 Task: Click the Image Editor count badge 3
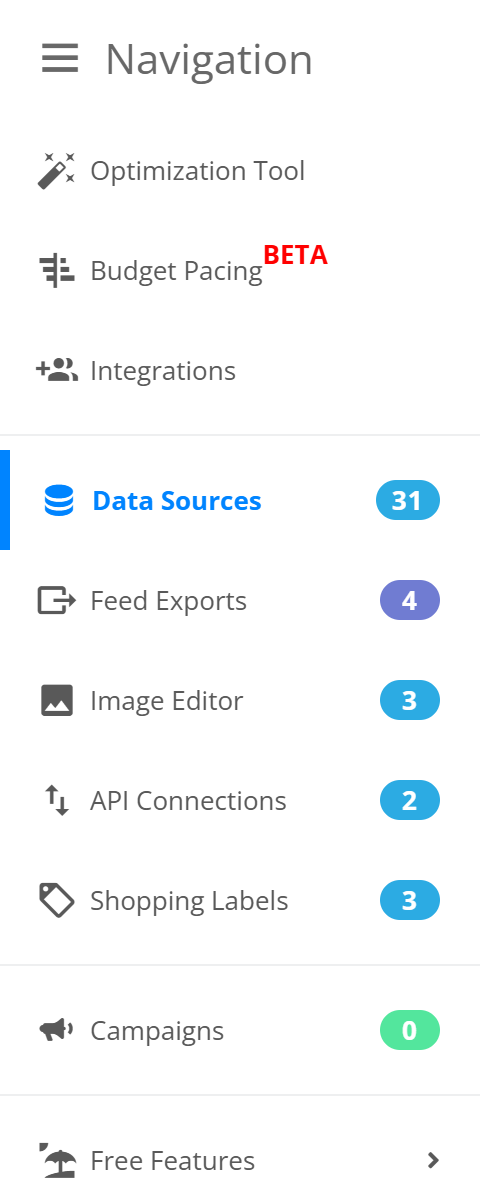tap(410, 701)
